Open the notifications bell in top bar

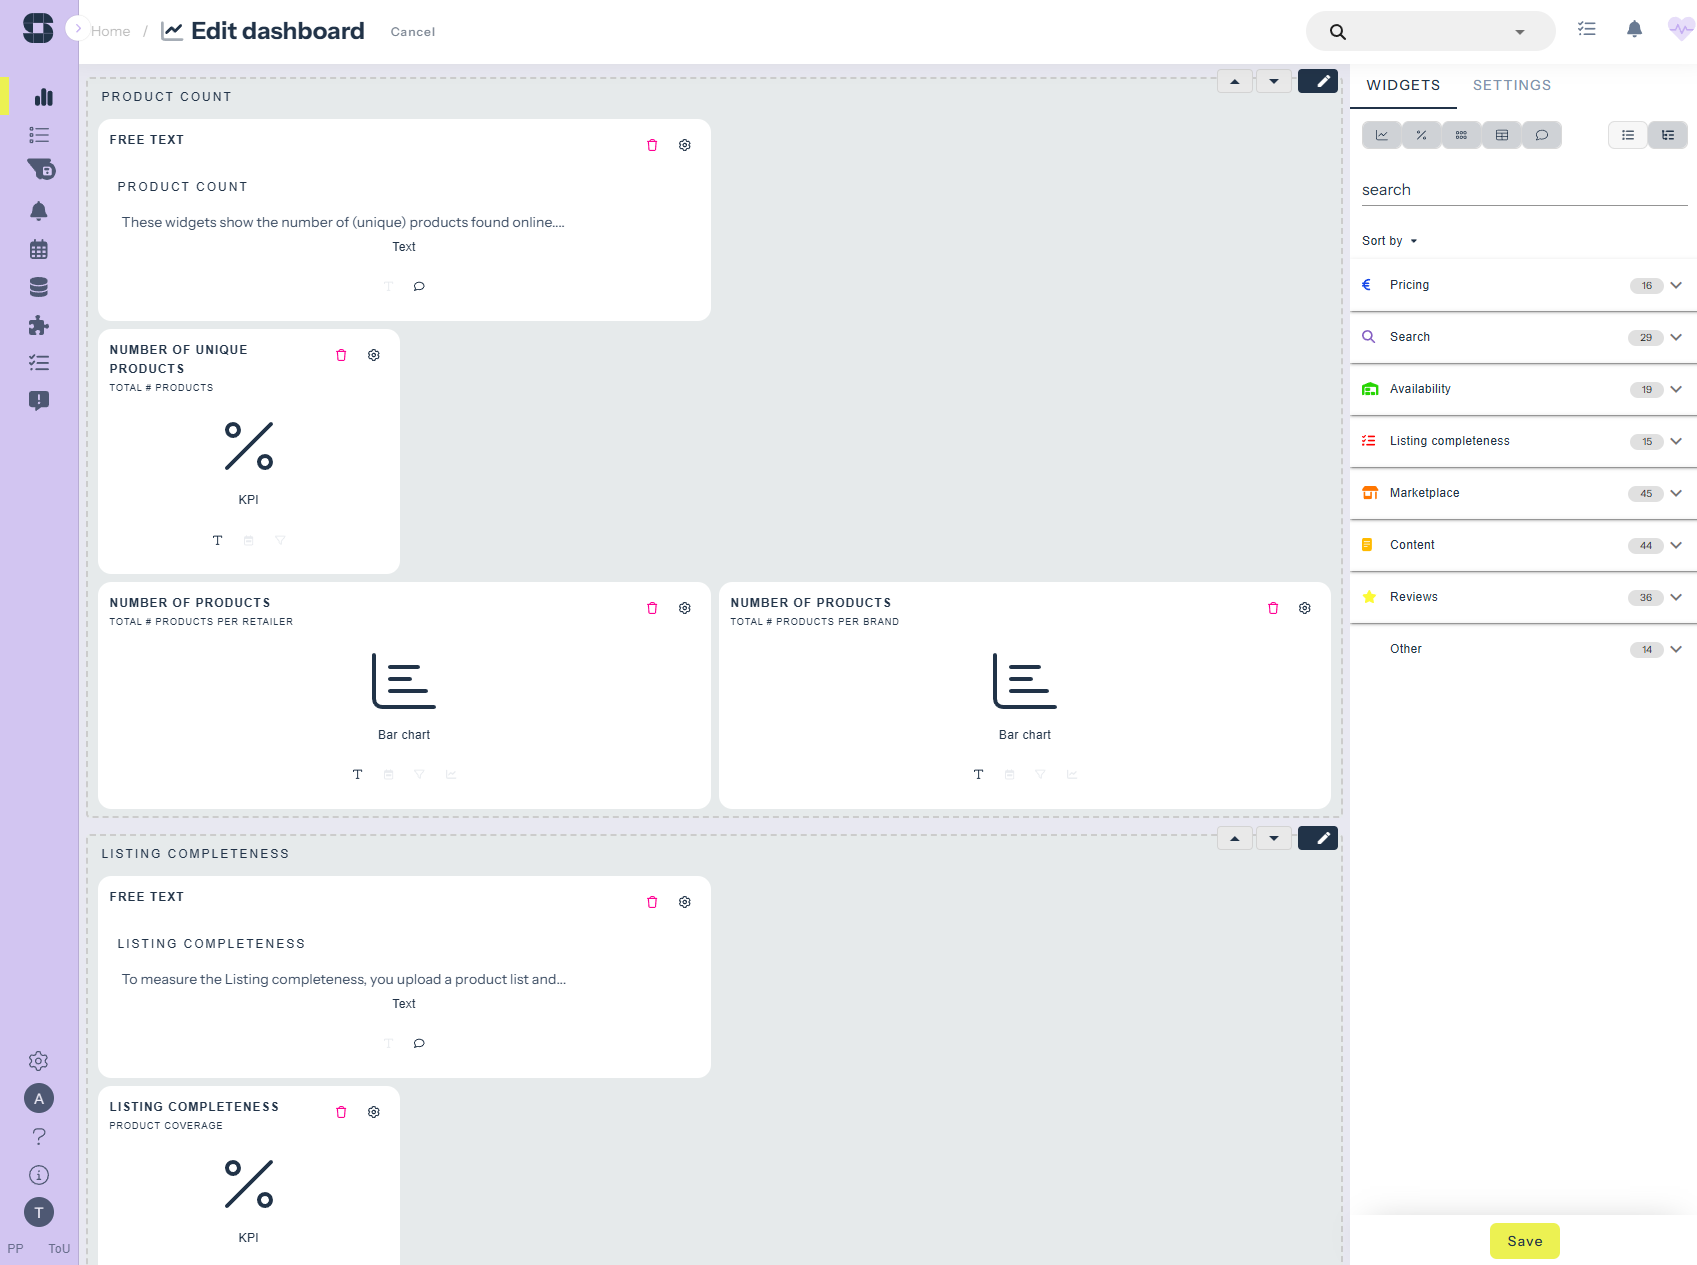[x=1634, y=30]
